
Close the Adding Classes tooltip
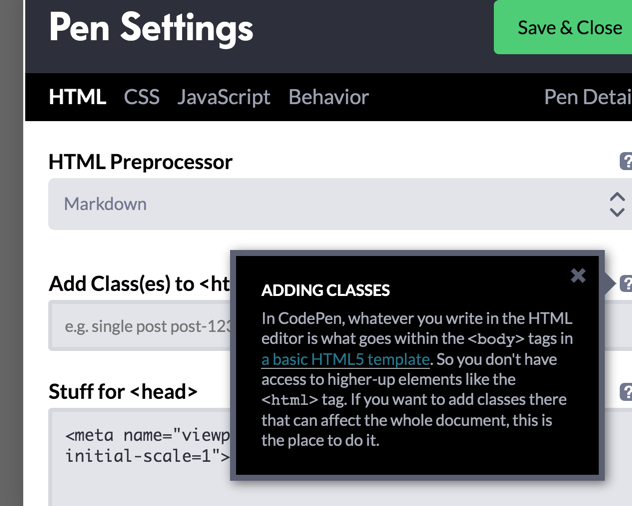click(578, 275)
